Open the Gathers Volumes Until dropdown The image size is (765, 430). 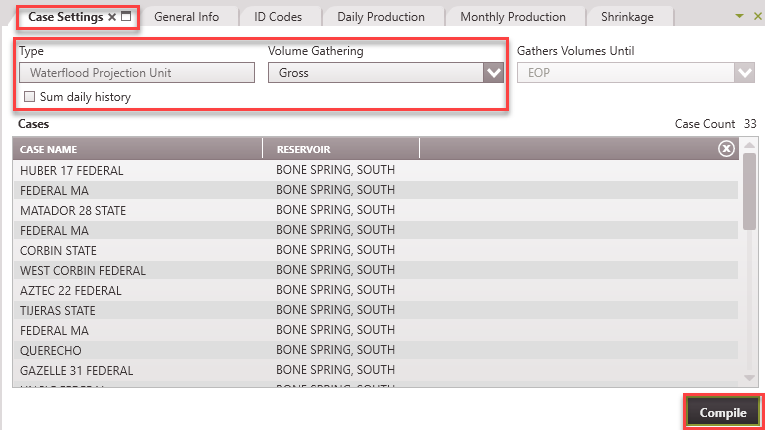pos(744,73)
